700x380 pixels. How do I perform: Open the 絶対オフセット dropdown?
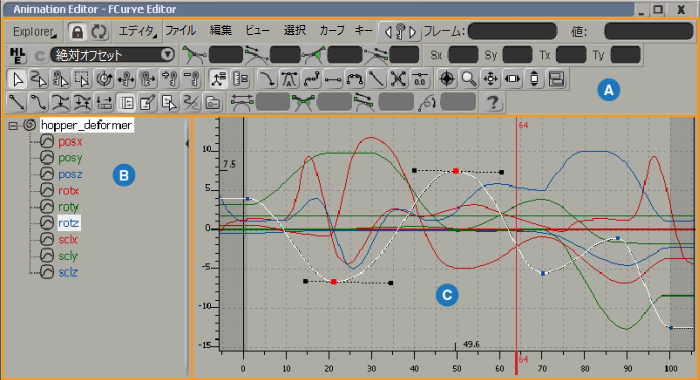click(x=112, y=55)
